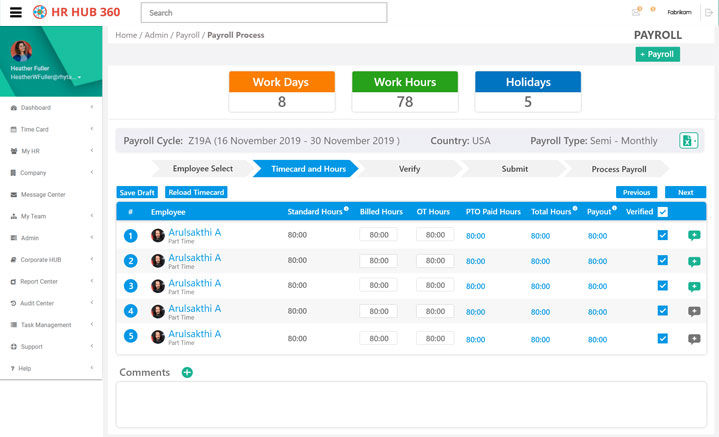This screenshot has height=437, width=719.
Task: Click the mail notification icon
Action: [x=636, y=12]
